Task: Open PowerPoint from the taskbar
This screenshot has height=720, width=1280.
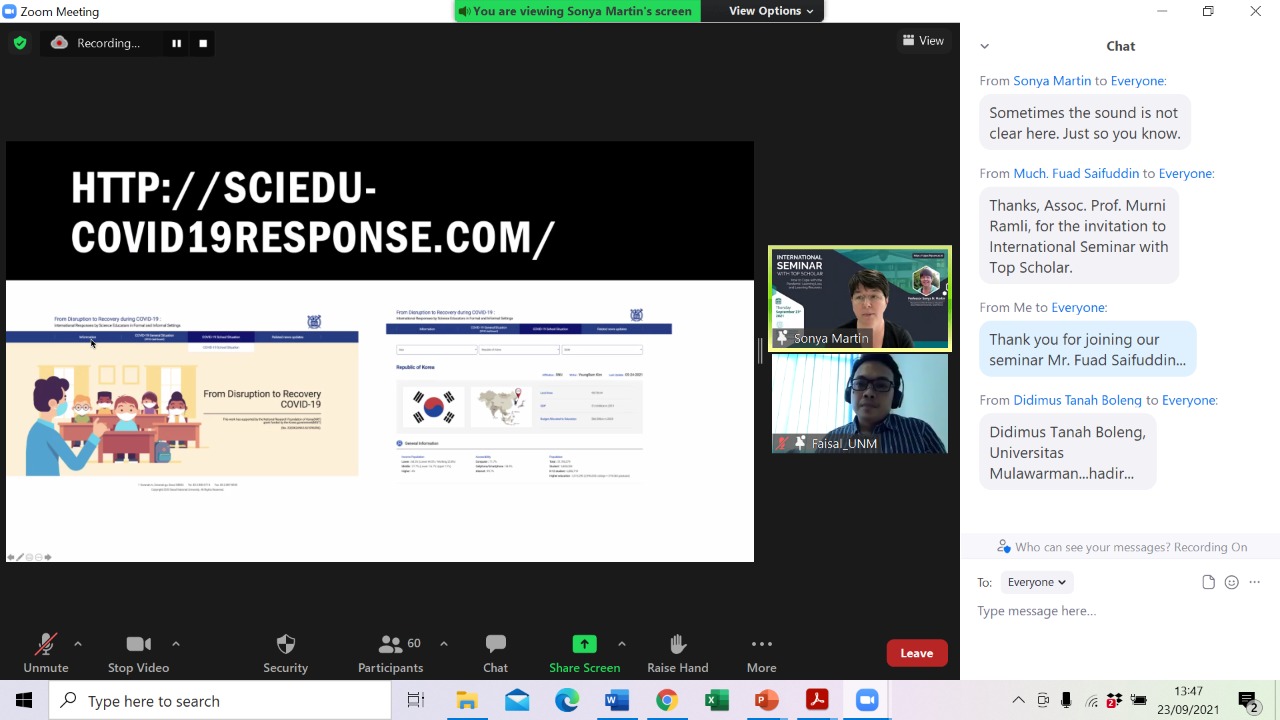Action: [x=767, y=701]
